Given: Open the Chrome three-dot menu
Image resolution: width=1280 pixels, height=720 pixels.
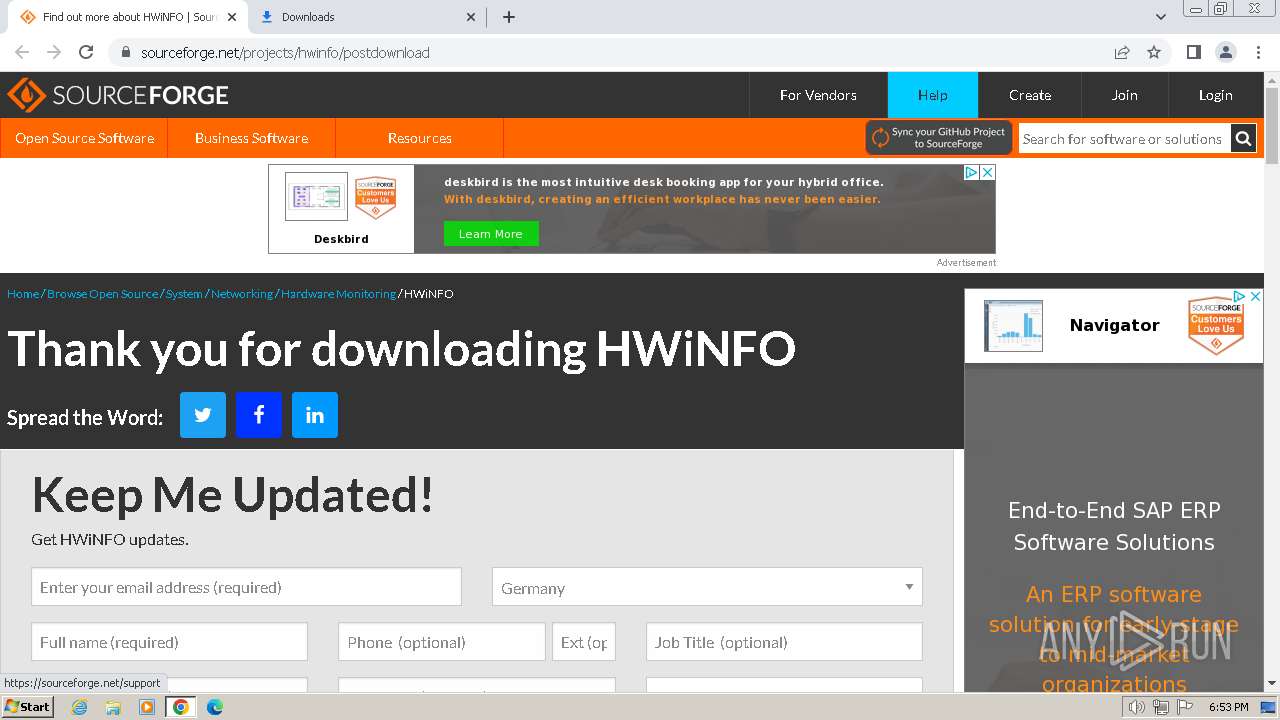Looking at the screenshot, I should (x=1258, y=52).
